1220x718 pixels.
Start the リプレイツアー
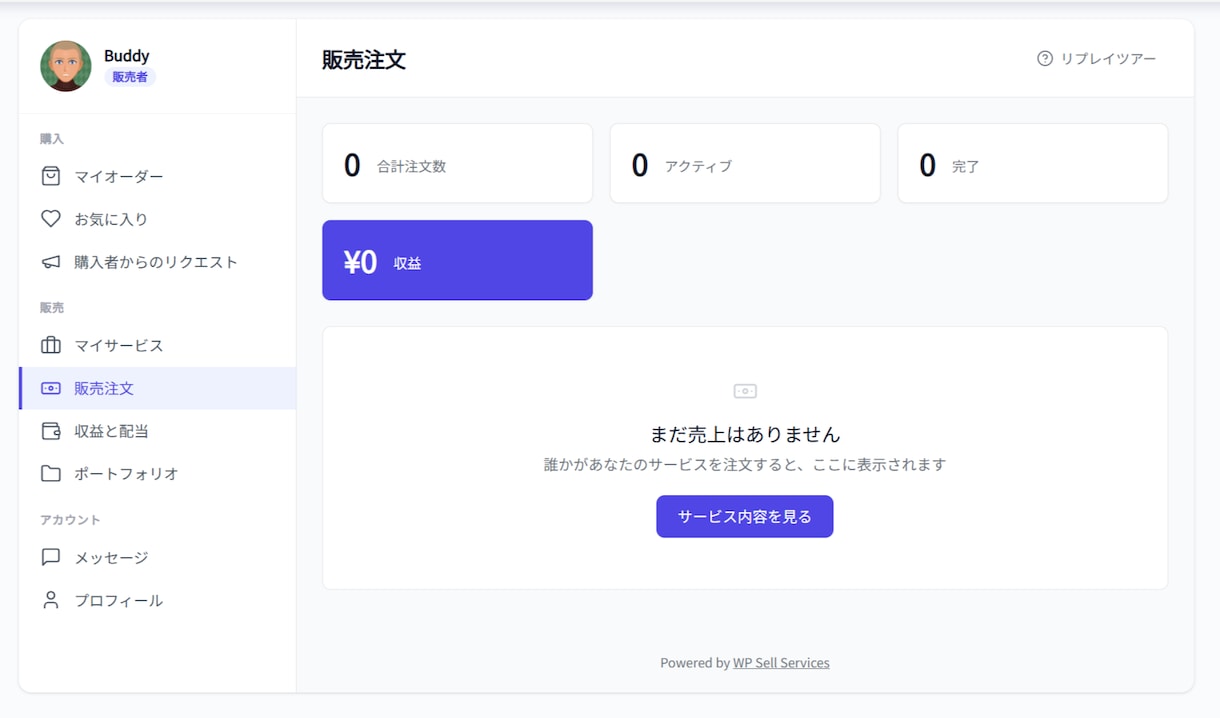click(1097, 59)
